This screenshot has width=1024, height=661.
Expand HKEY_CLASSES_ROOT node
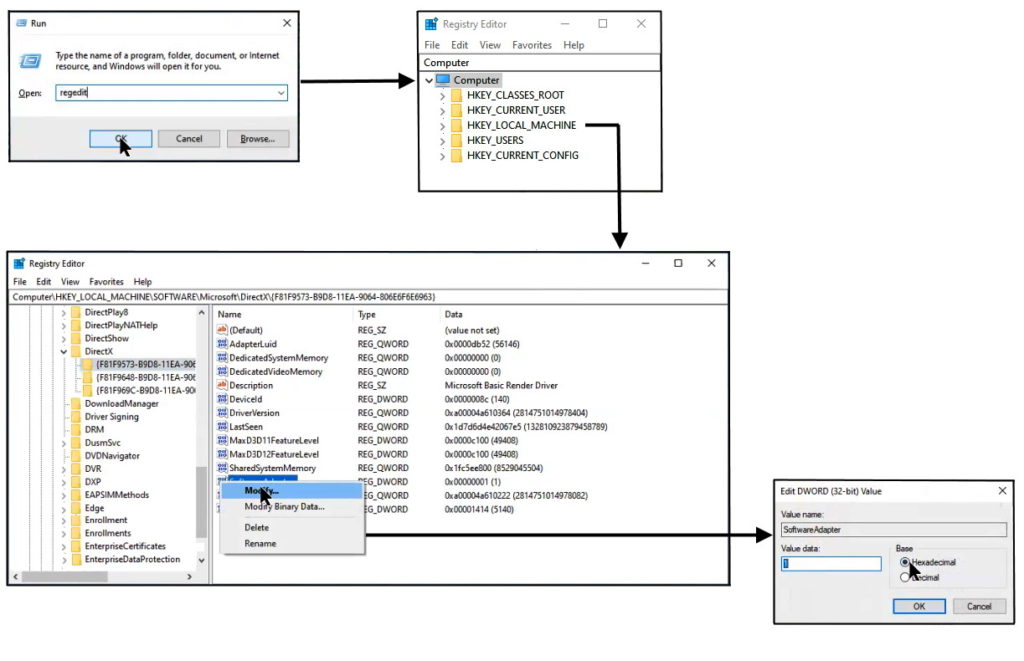(442, 96)
